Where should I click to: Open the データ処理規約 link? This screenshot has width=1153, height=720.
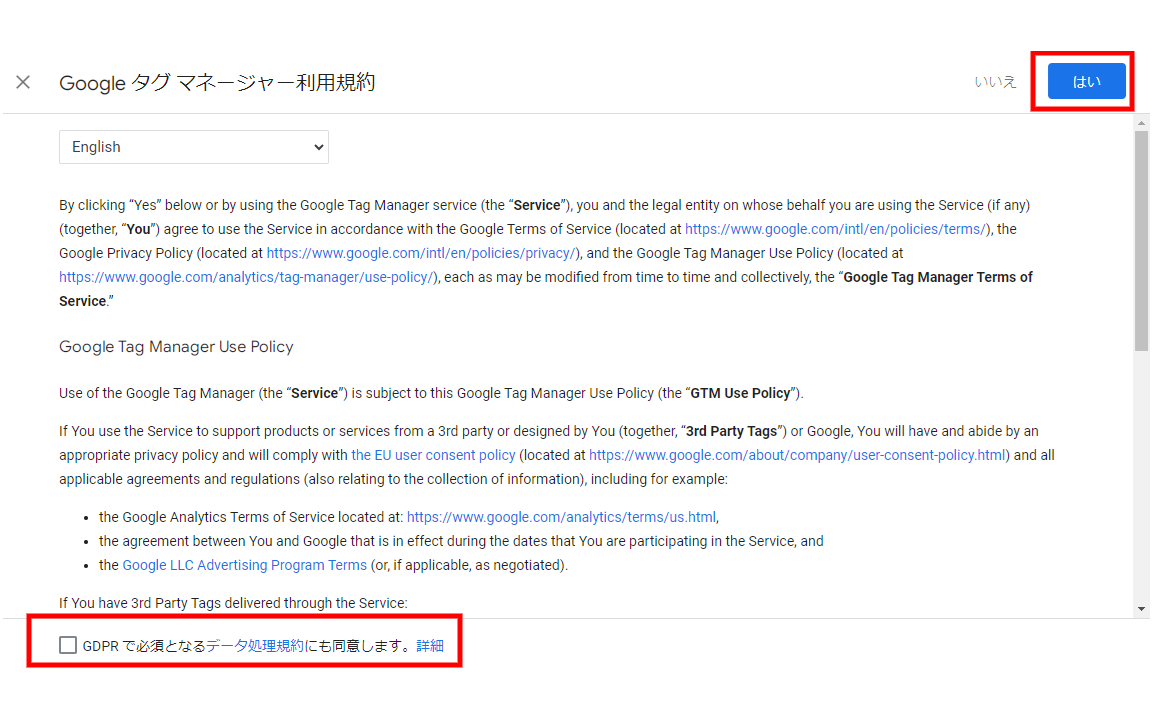click(x=255, y=646)
